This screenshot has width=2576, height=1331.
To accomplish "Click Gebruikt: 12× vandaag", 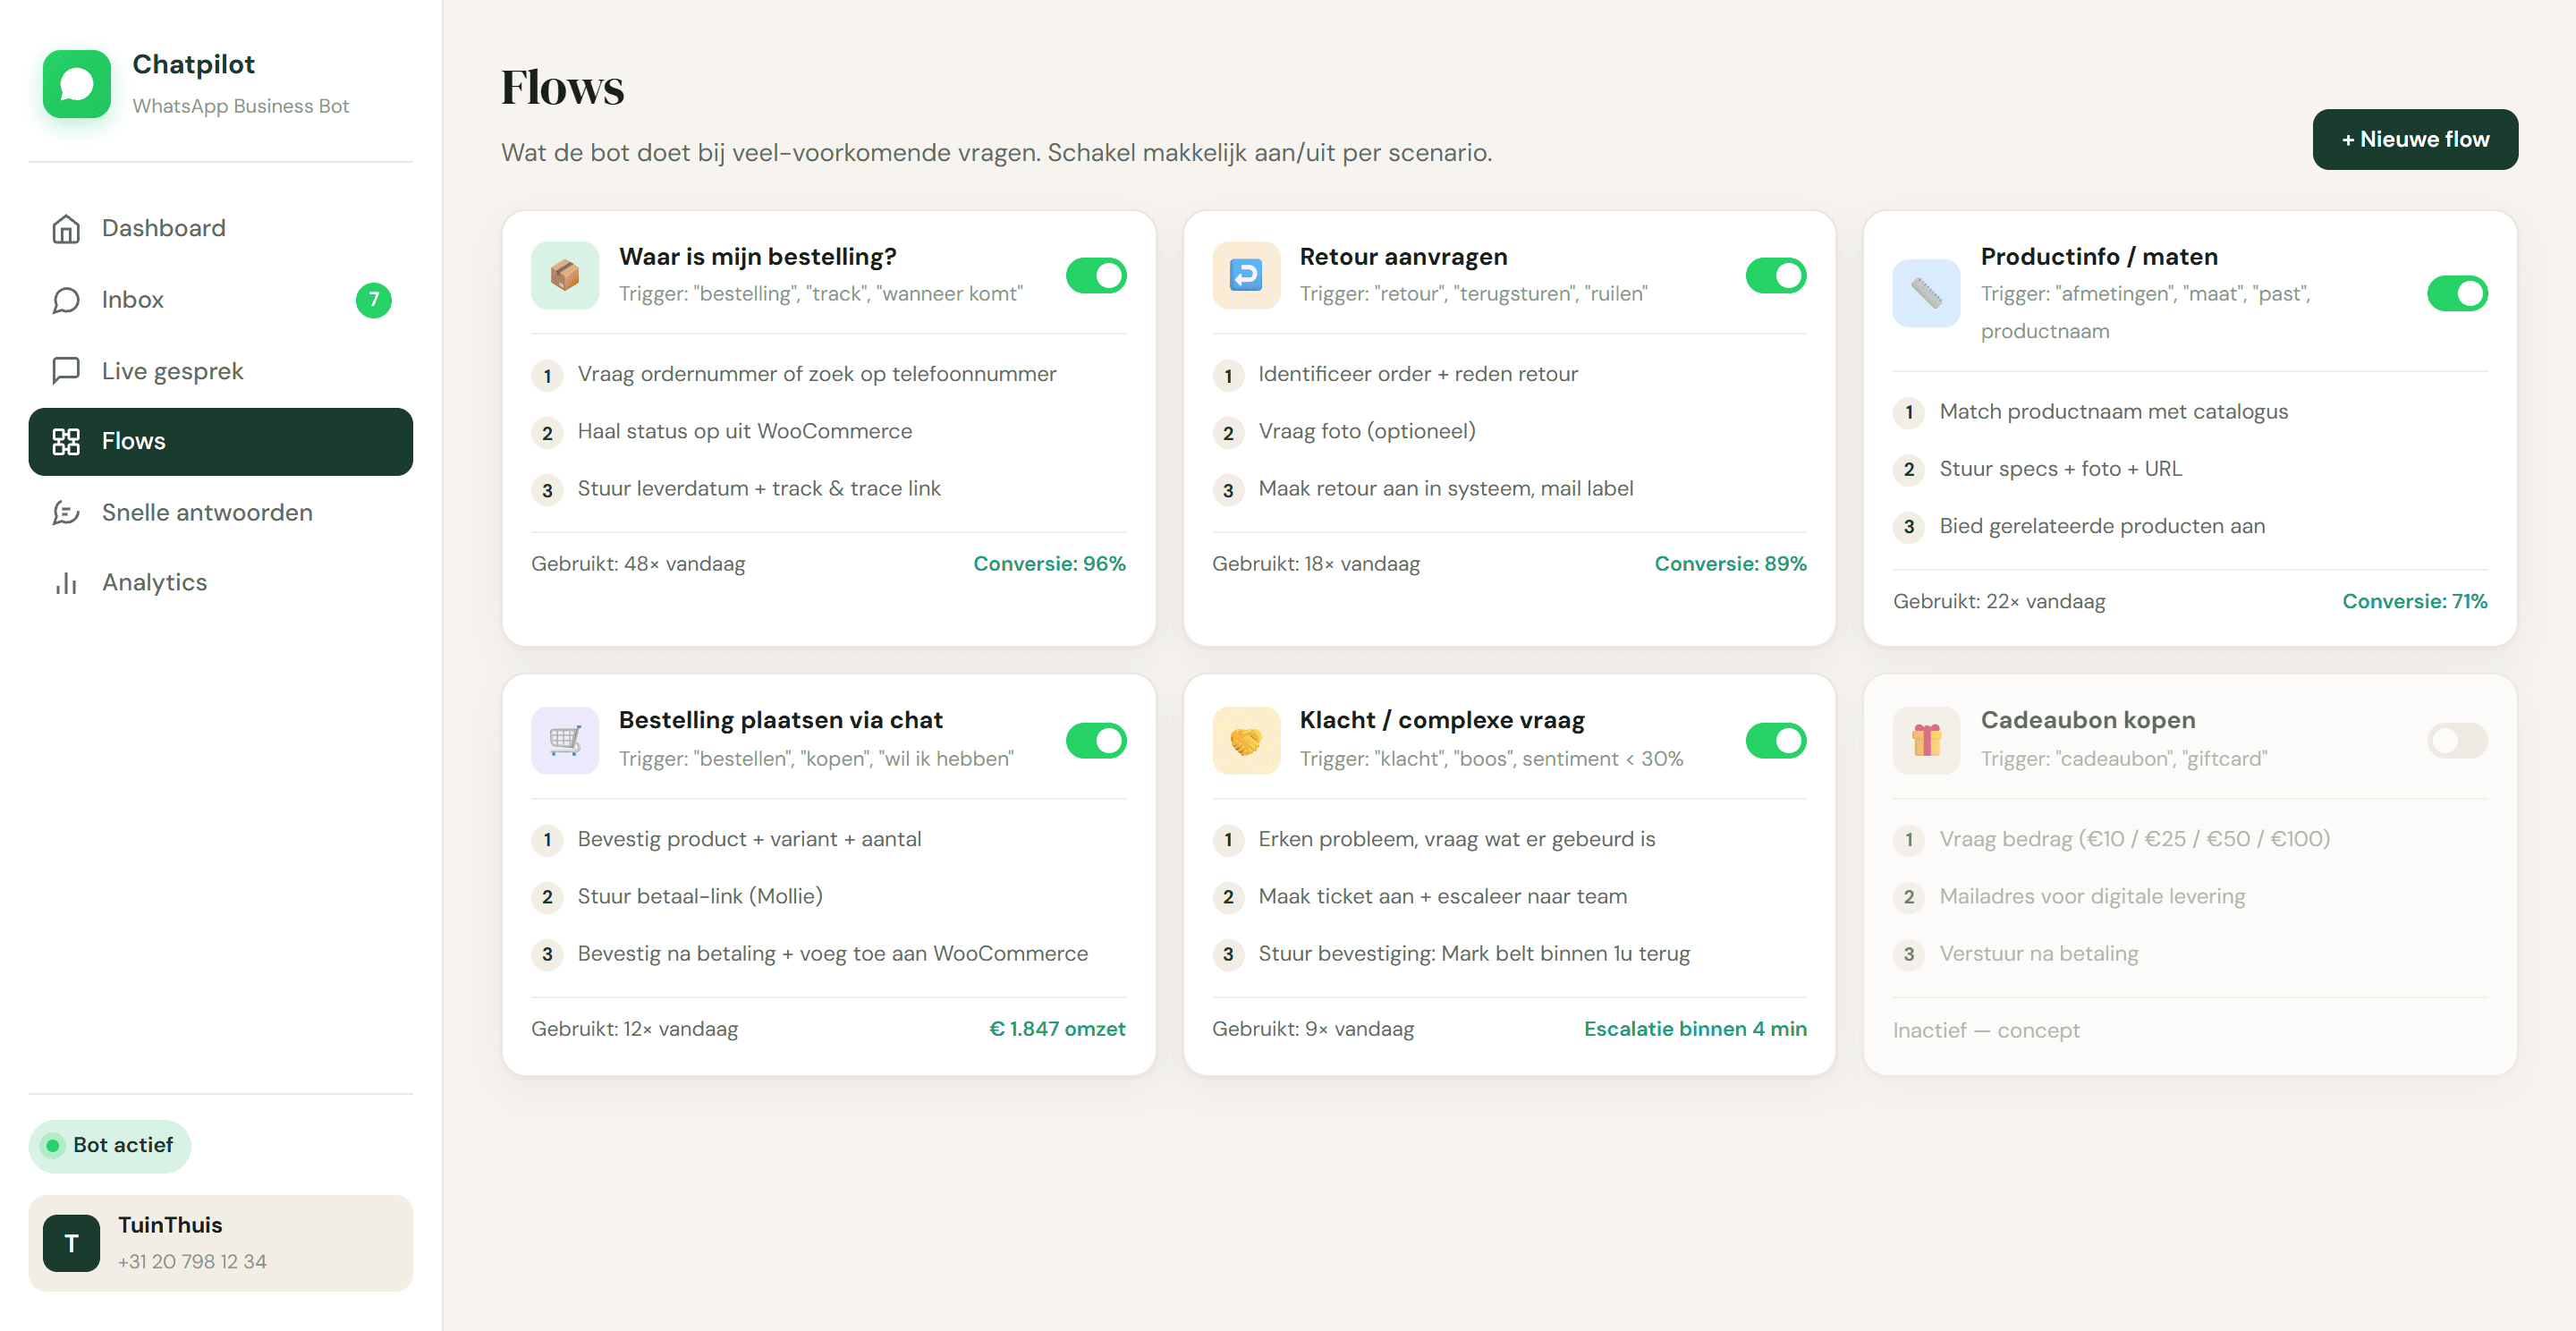I will click(x=634, y=1029).
